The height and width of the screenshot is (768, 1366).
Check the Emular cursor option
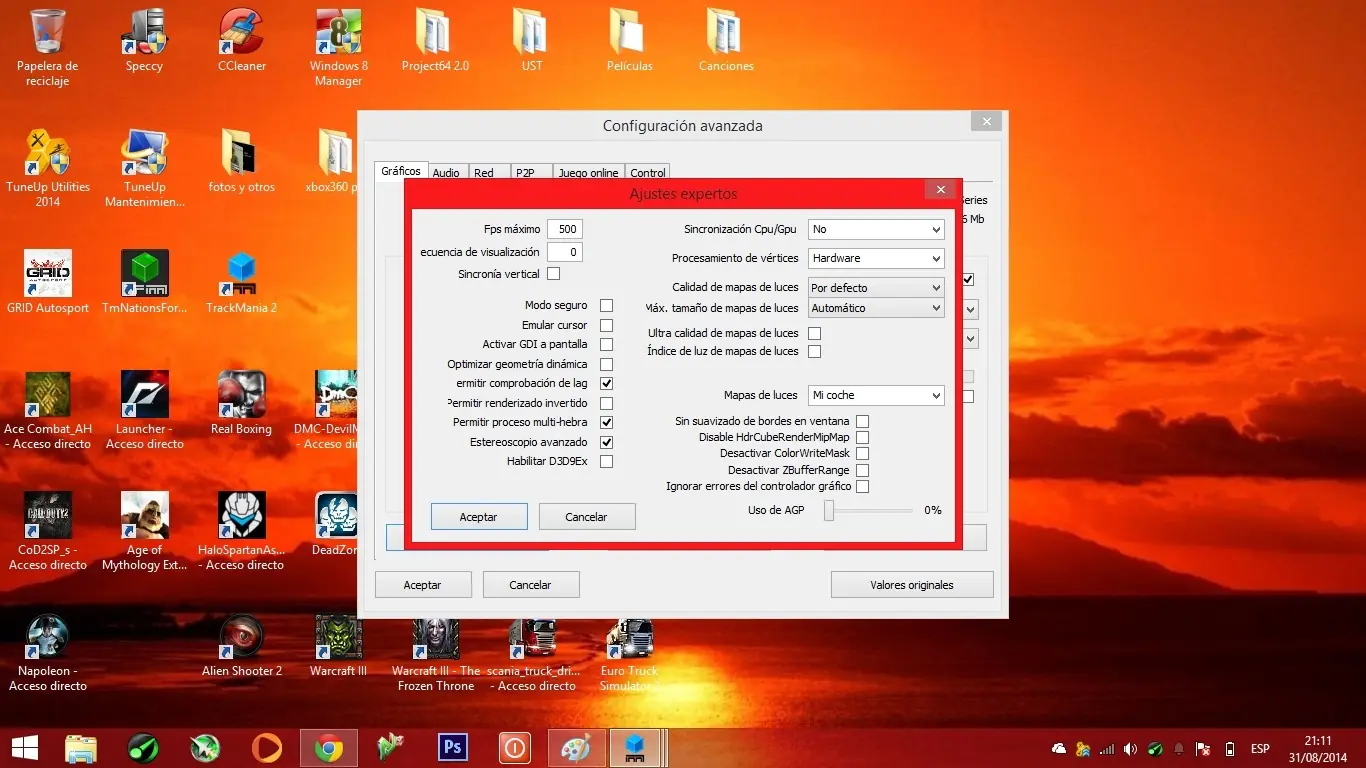point(606,325)
